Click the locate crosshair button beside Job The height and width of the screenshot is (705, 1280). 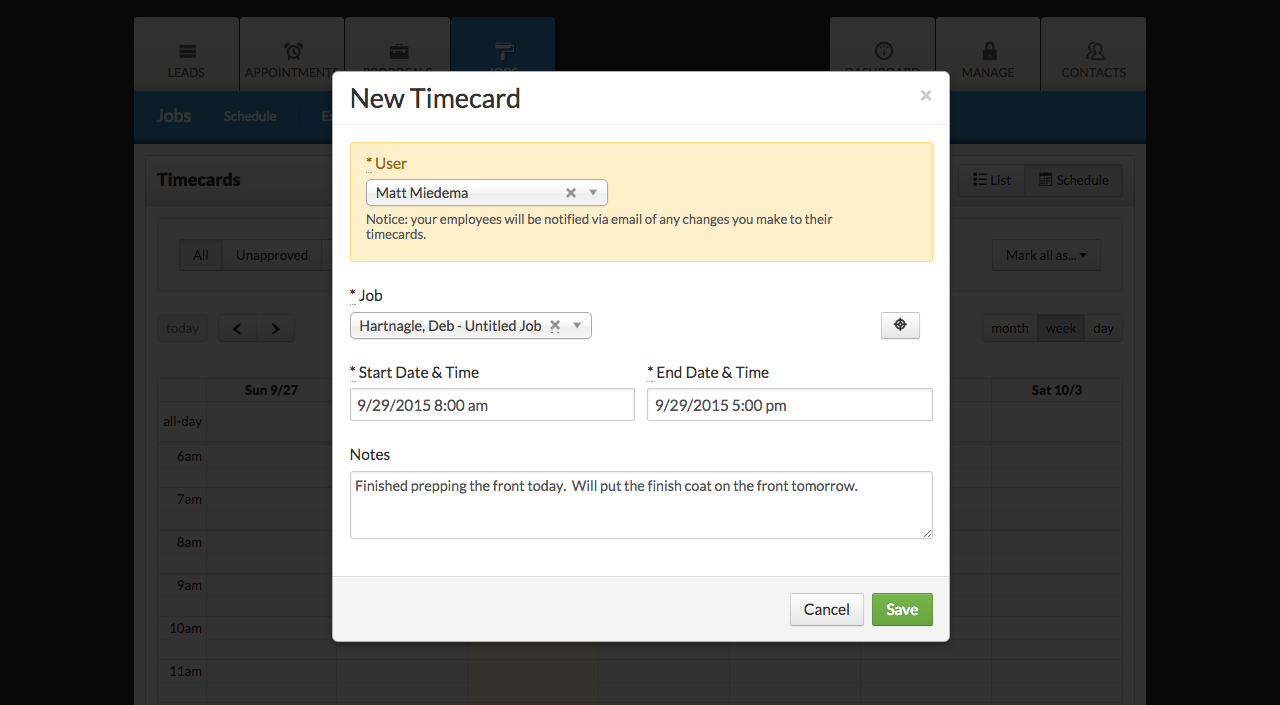point(900,325)
